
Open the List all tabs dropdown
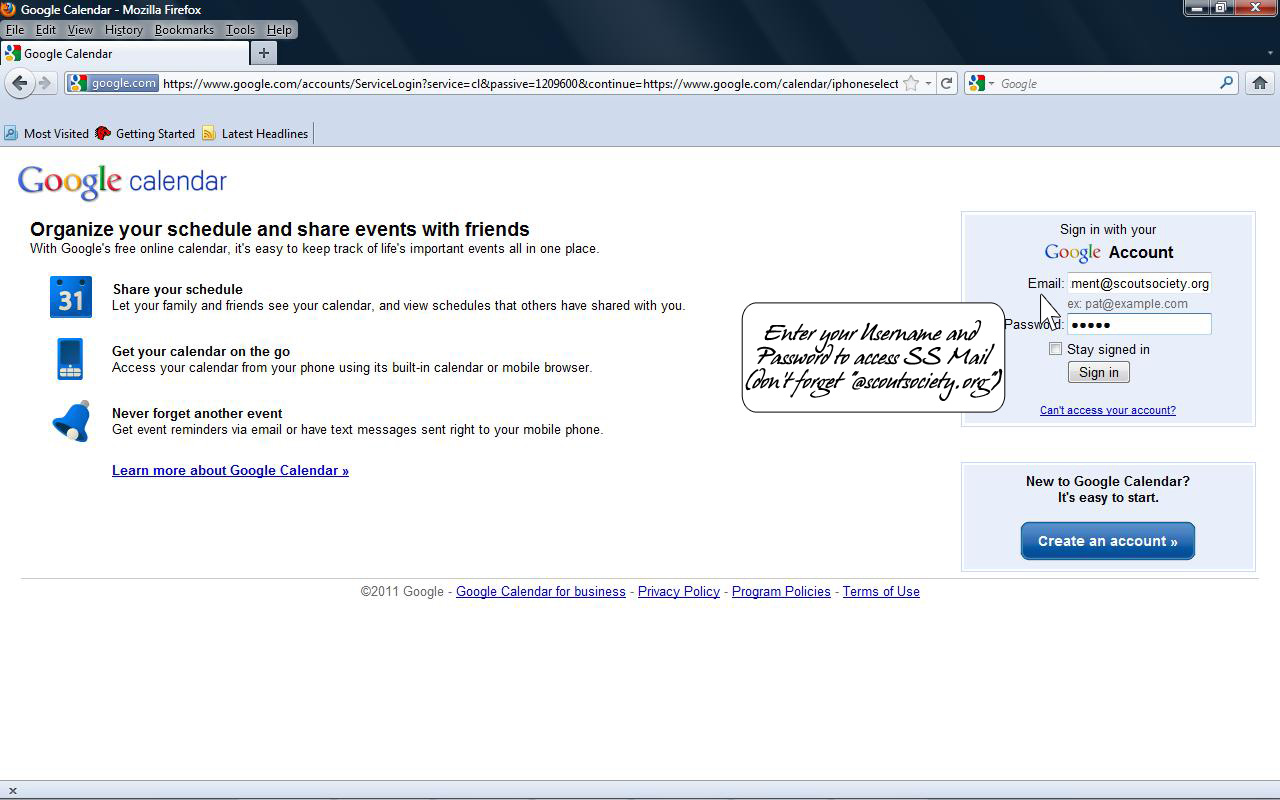click(1269, 53)
